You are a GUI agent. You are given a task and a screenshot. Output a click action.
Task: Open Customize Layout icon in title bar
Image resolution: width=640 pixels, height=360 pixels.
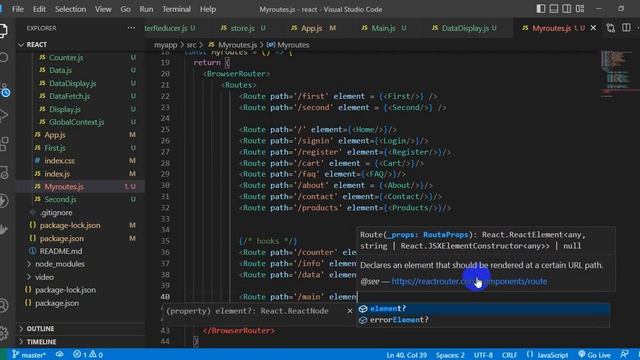(x=580, y=9)
